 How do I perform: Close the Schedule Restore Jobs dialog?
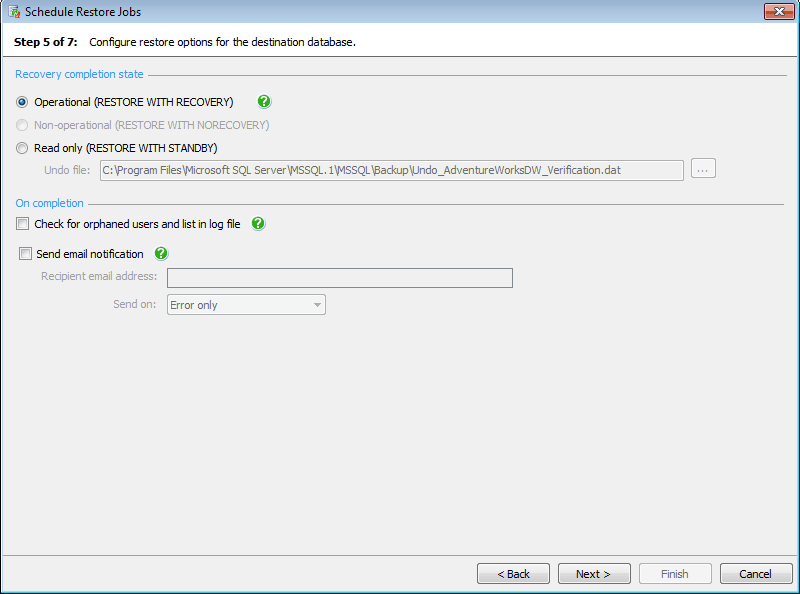(x=777, y=11)
